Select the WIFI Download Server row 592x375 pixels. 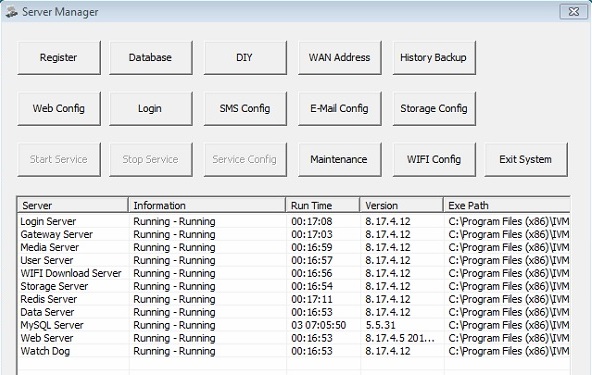pos(294,273)
